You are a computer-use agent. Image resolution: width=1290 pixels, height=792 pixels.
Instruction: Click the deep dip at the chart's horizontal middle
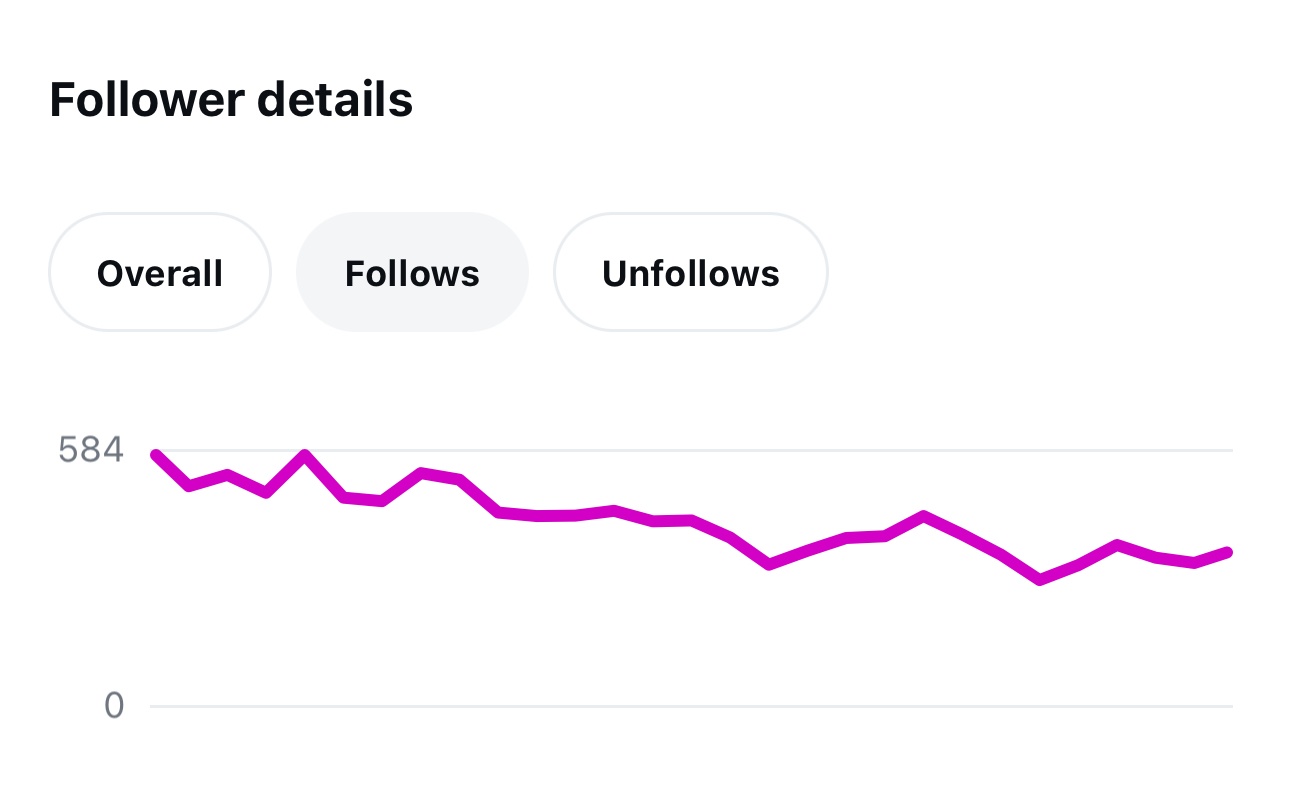pyautogui.click(x=768, y=565)
